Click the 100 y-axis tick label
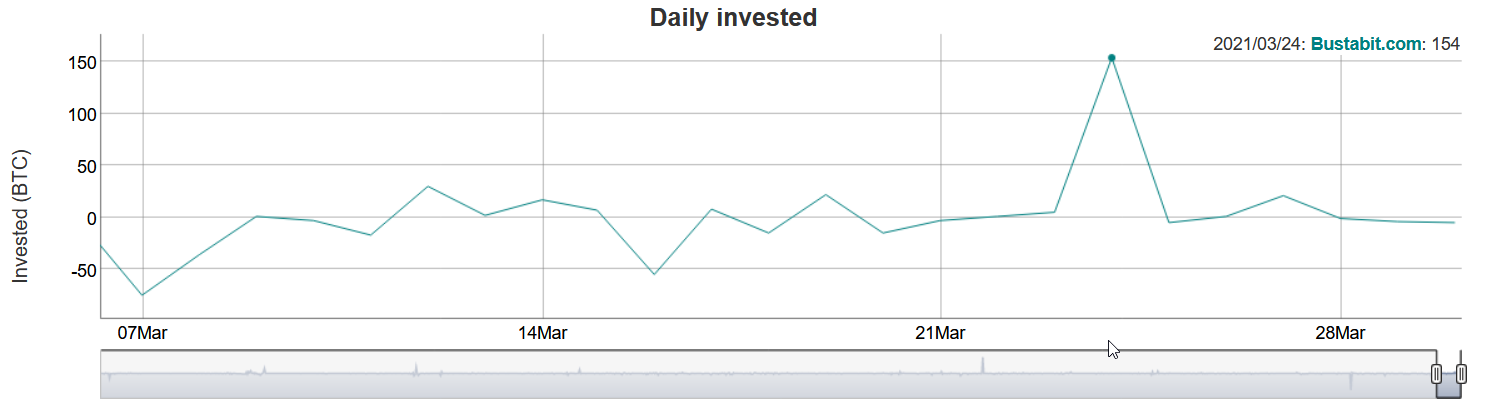 coord(82,114)
